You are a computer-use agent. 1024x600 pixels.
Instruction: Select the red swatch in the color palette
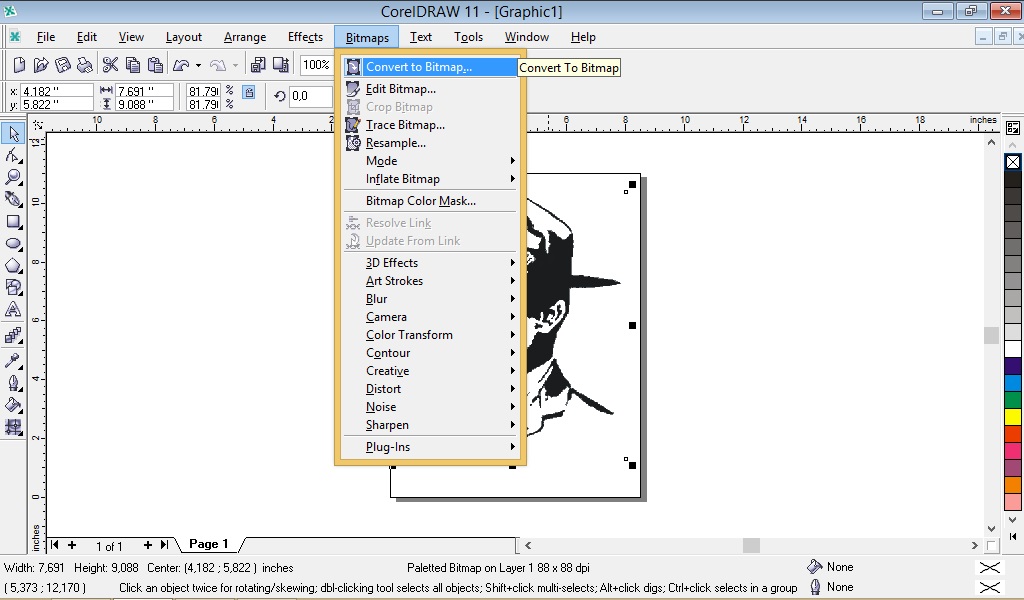[1013, 434]
